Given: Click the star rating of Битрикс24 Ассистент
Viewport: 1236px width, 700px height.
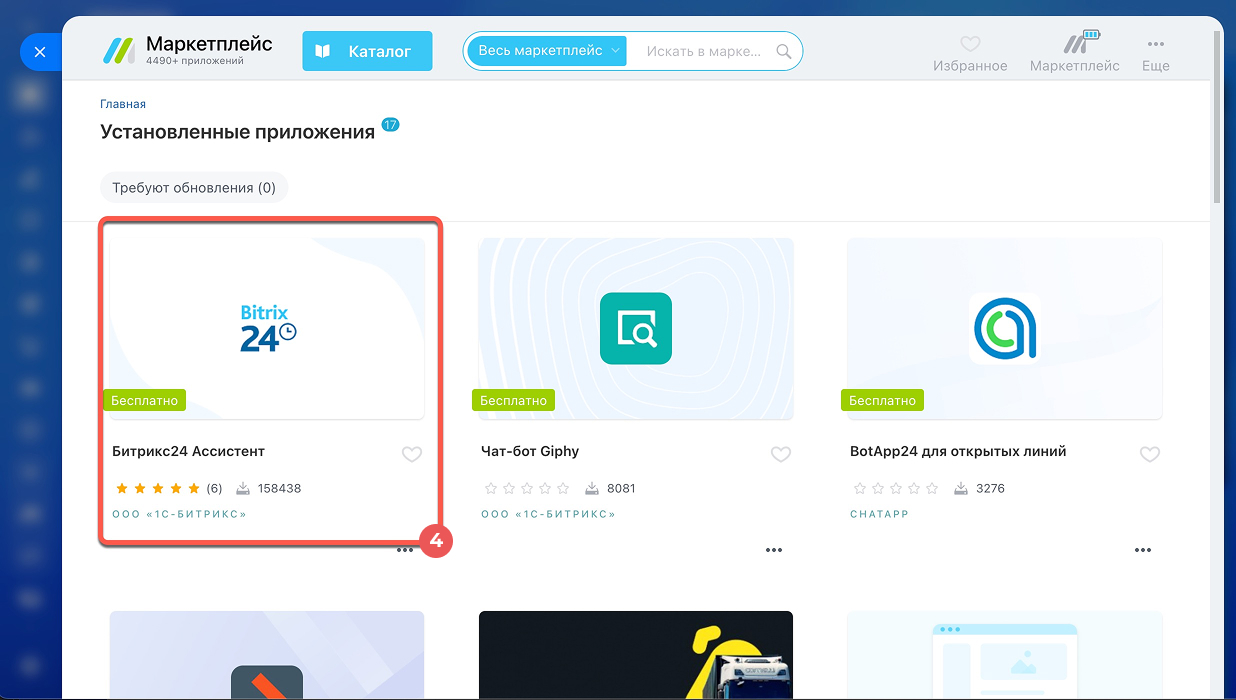Looking at the screenshot, I should click(x=157, y=489).
